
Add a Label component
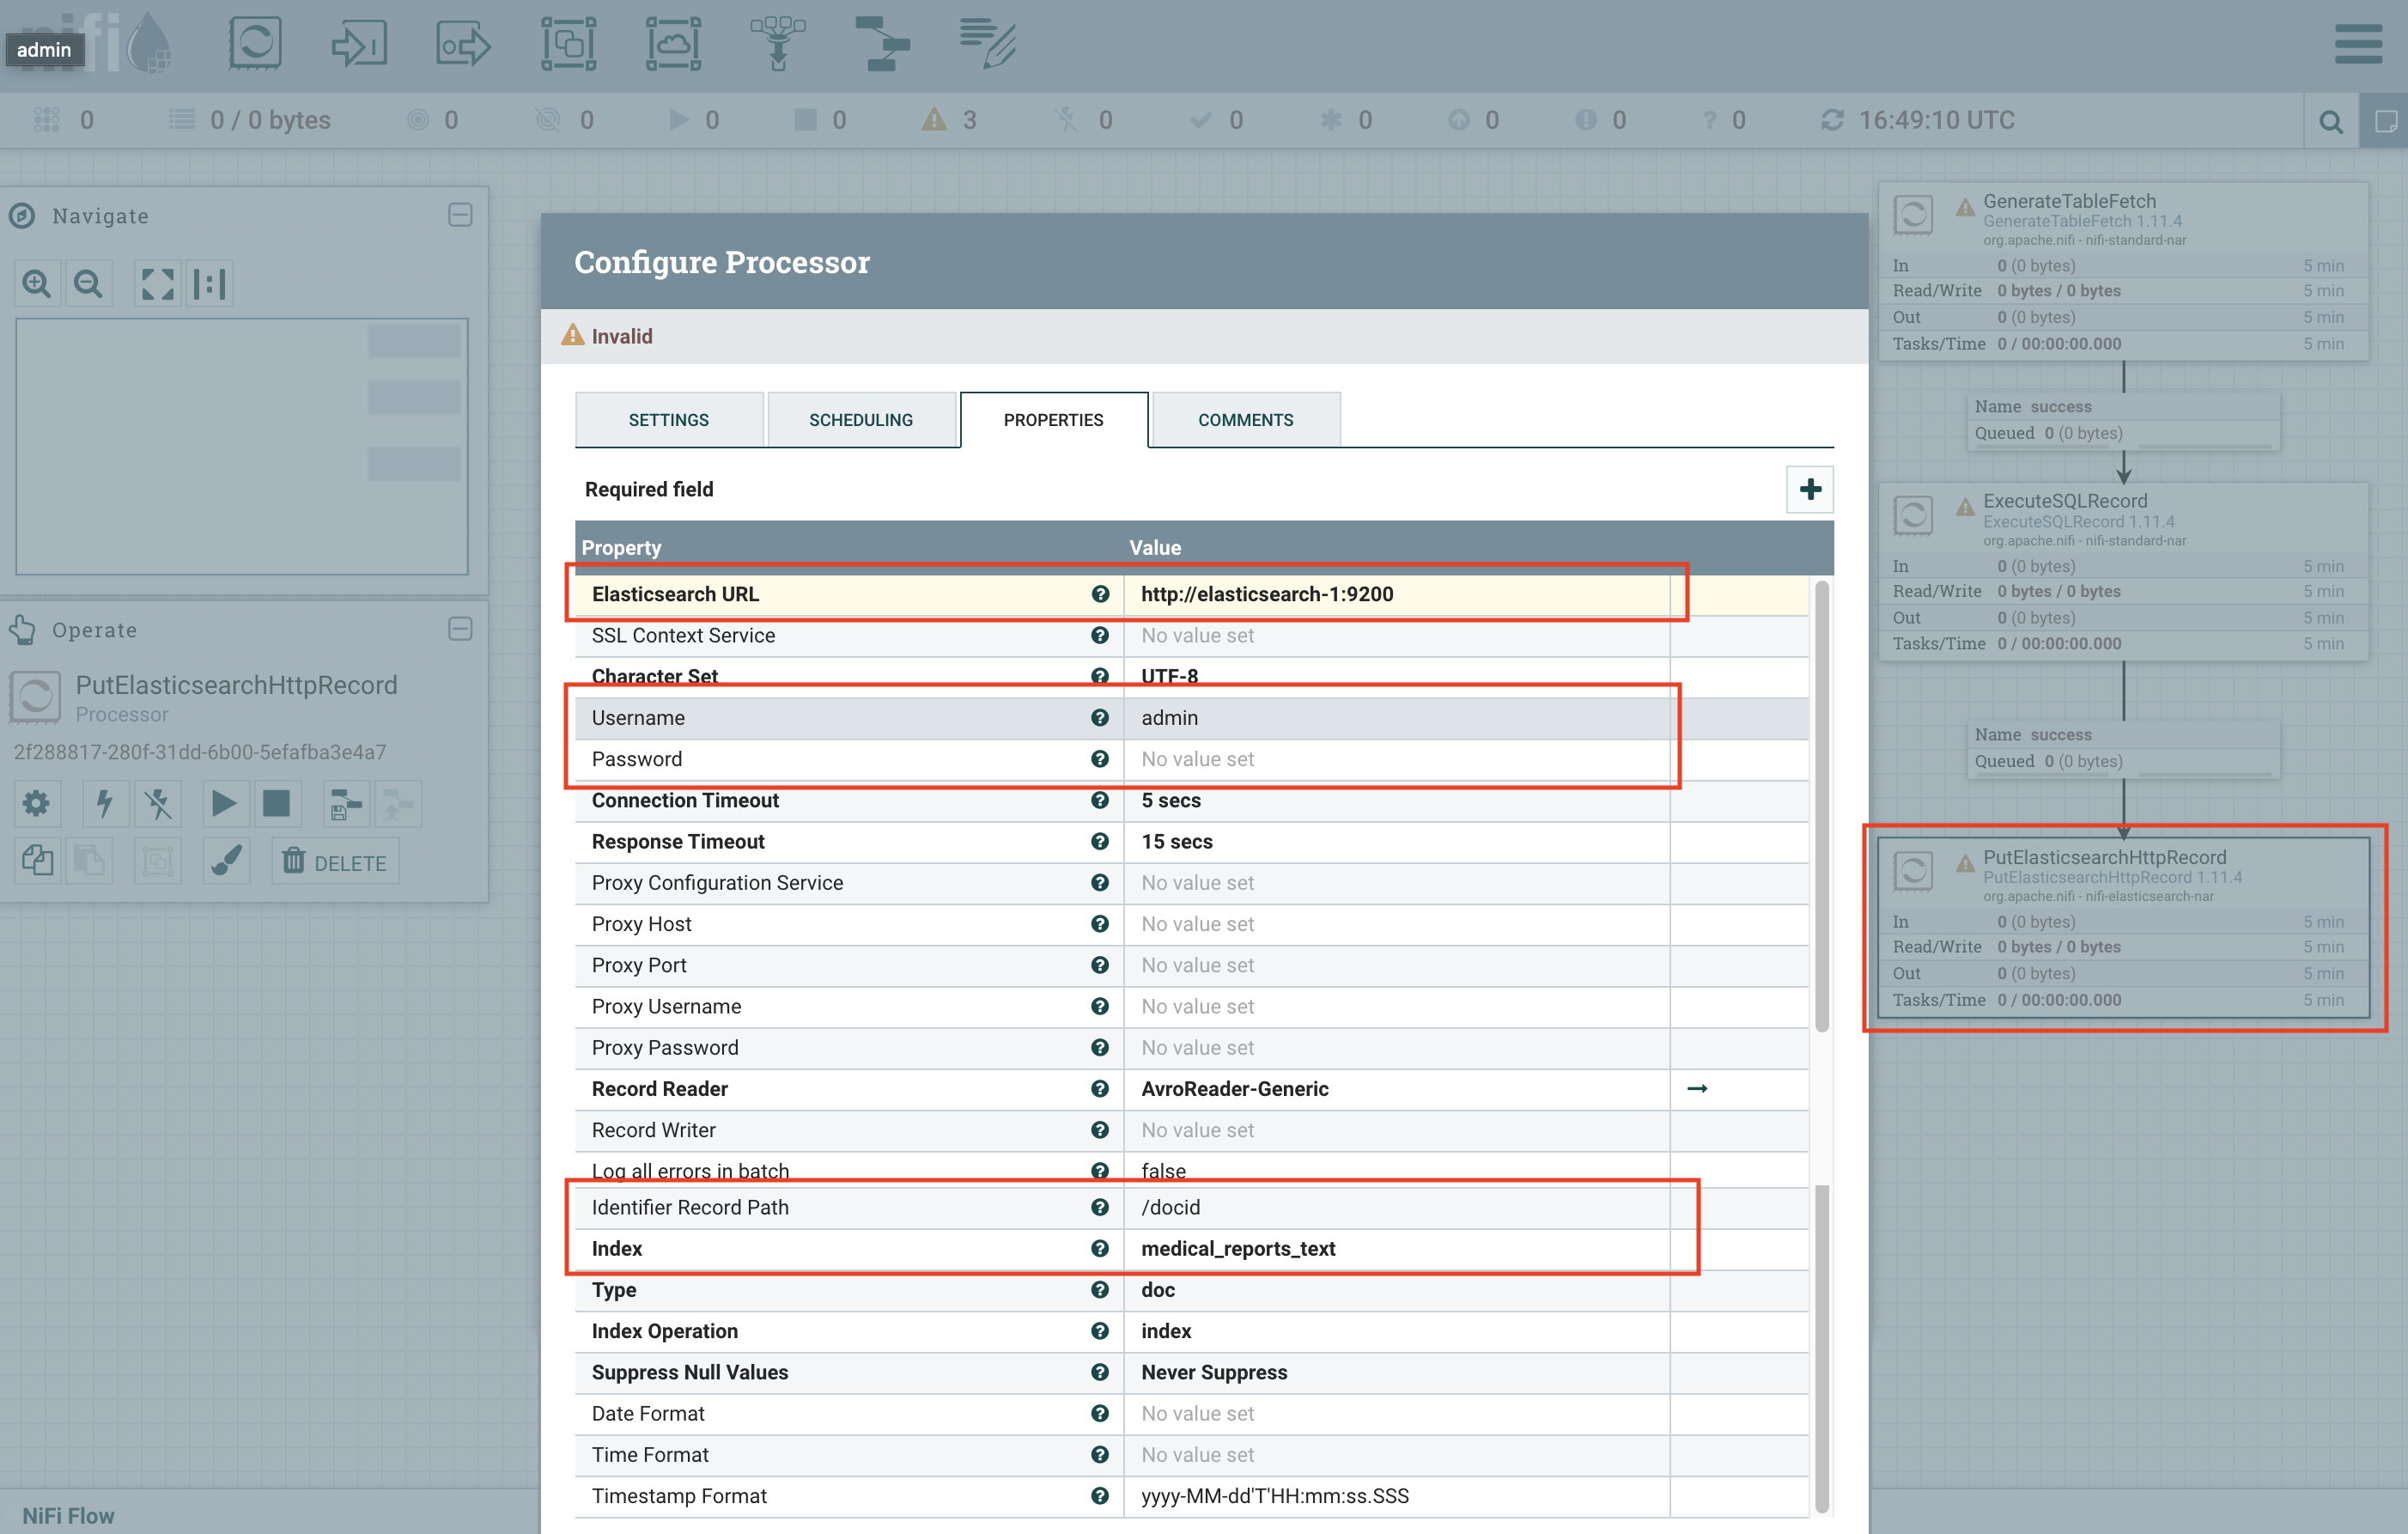[x=988, y=43]
